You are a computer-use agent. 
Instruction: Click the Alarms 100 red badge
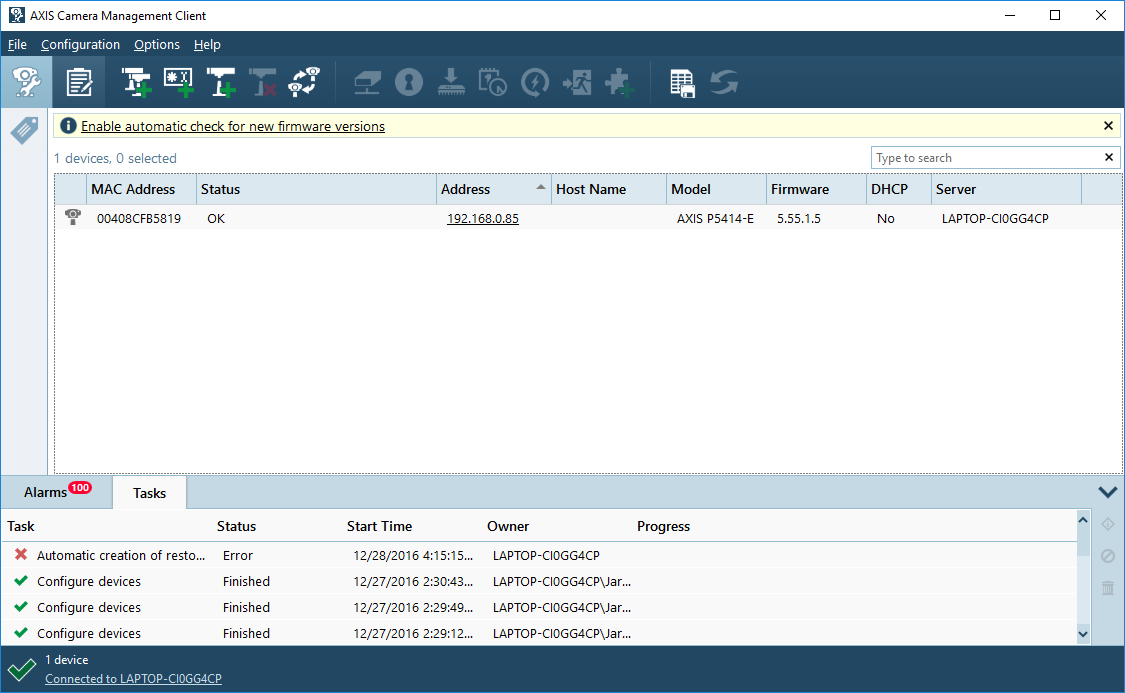(80, 488)
